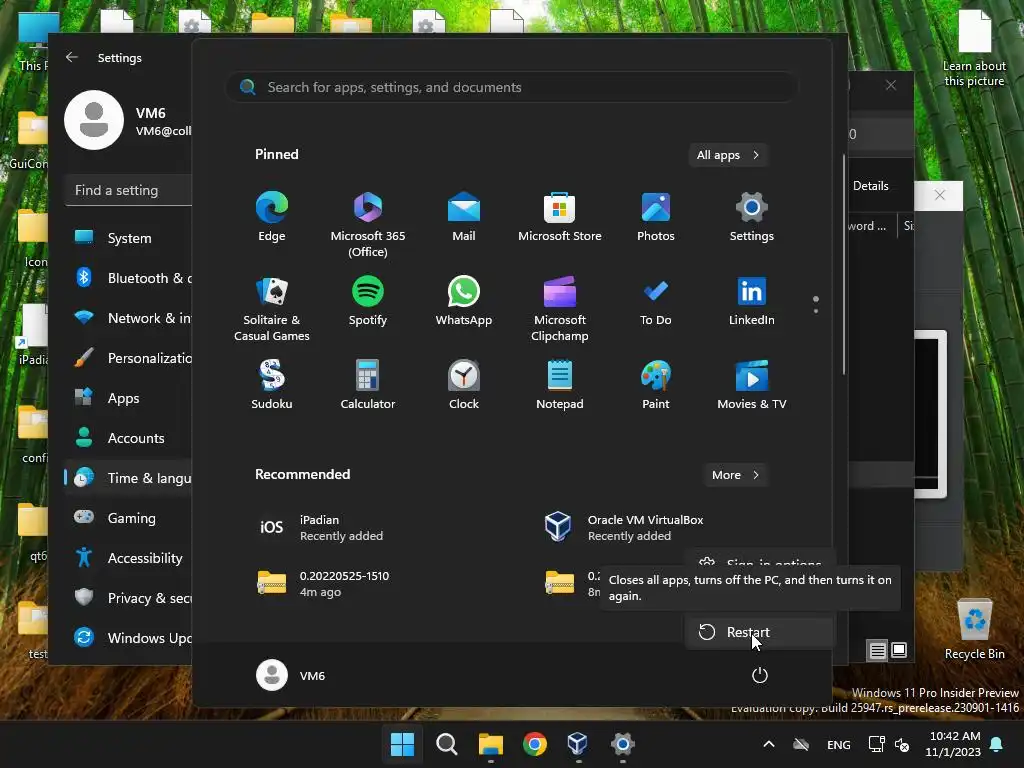Click pinned apps page indicator dots
1024x768 pixels.
point(816,304)
